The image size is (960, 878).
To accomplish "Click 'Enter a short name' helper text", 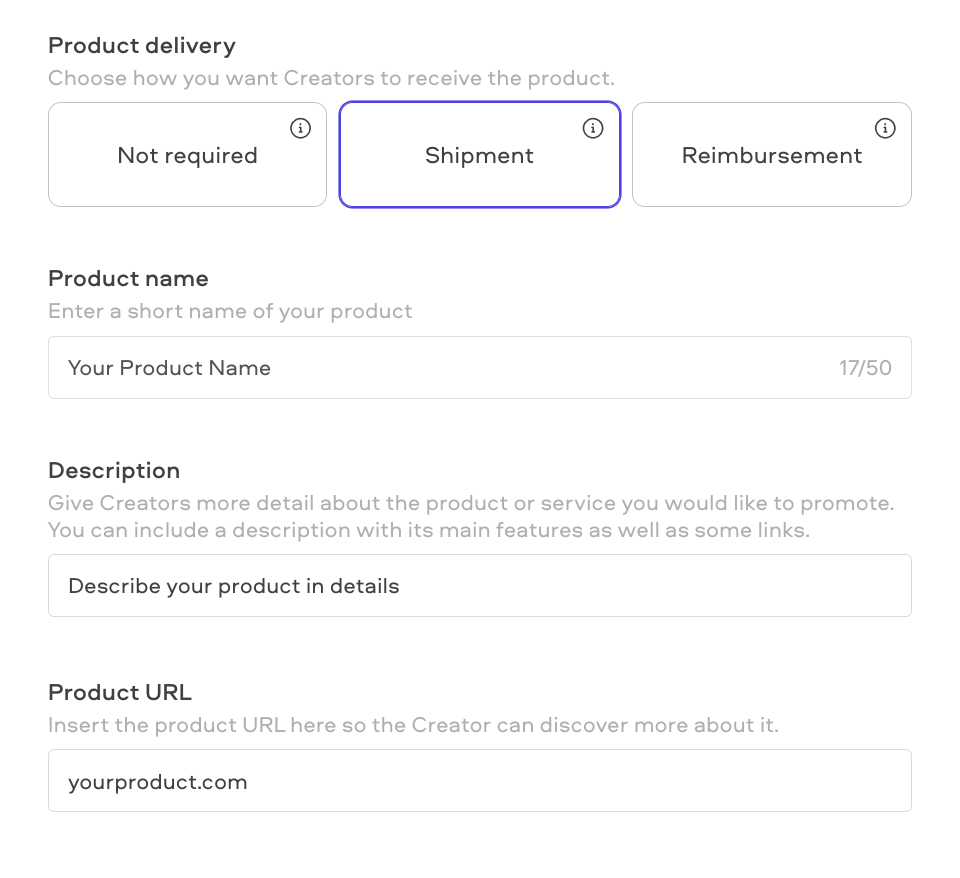I will click(x=230, y=312).
